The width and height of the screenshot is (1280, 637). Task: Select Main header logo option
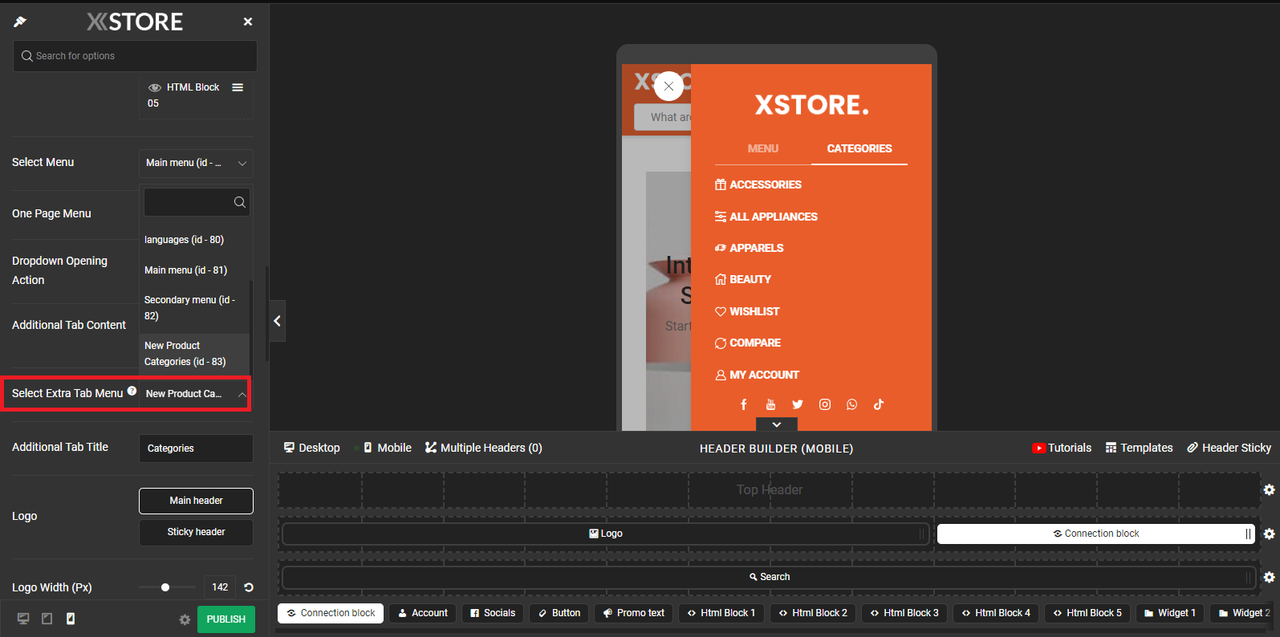click(x=196, y=501)
